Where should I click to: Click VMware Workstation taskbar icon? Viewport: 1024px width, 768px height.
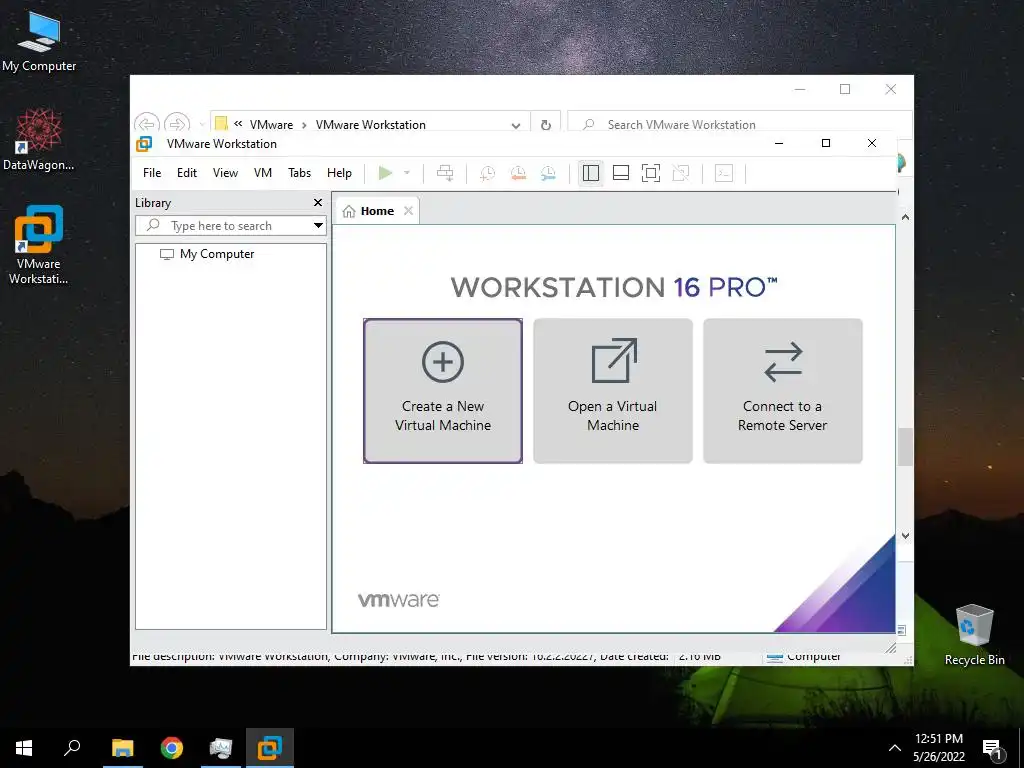point(270,748)
